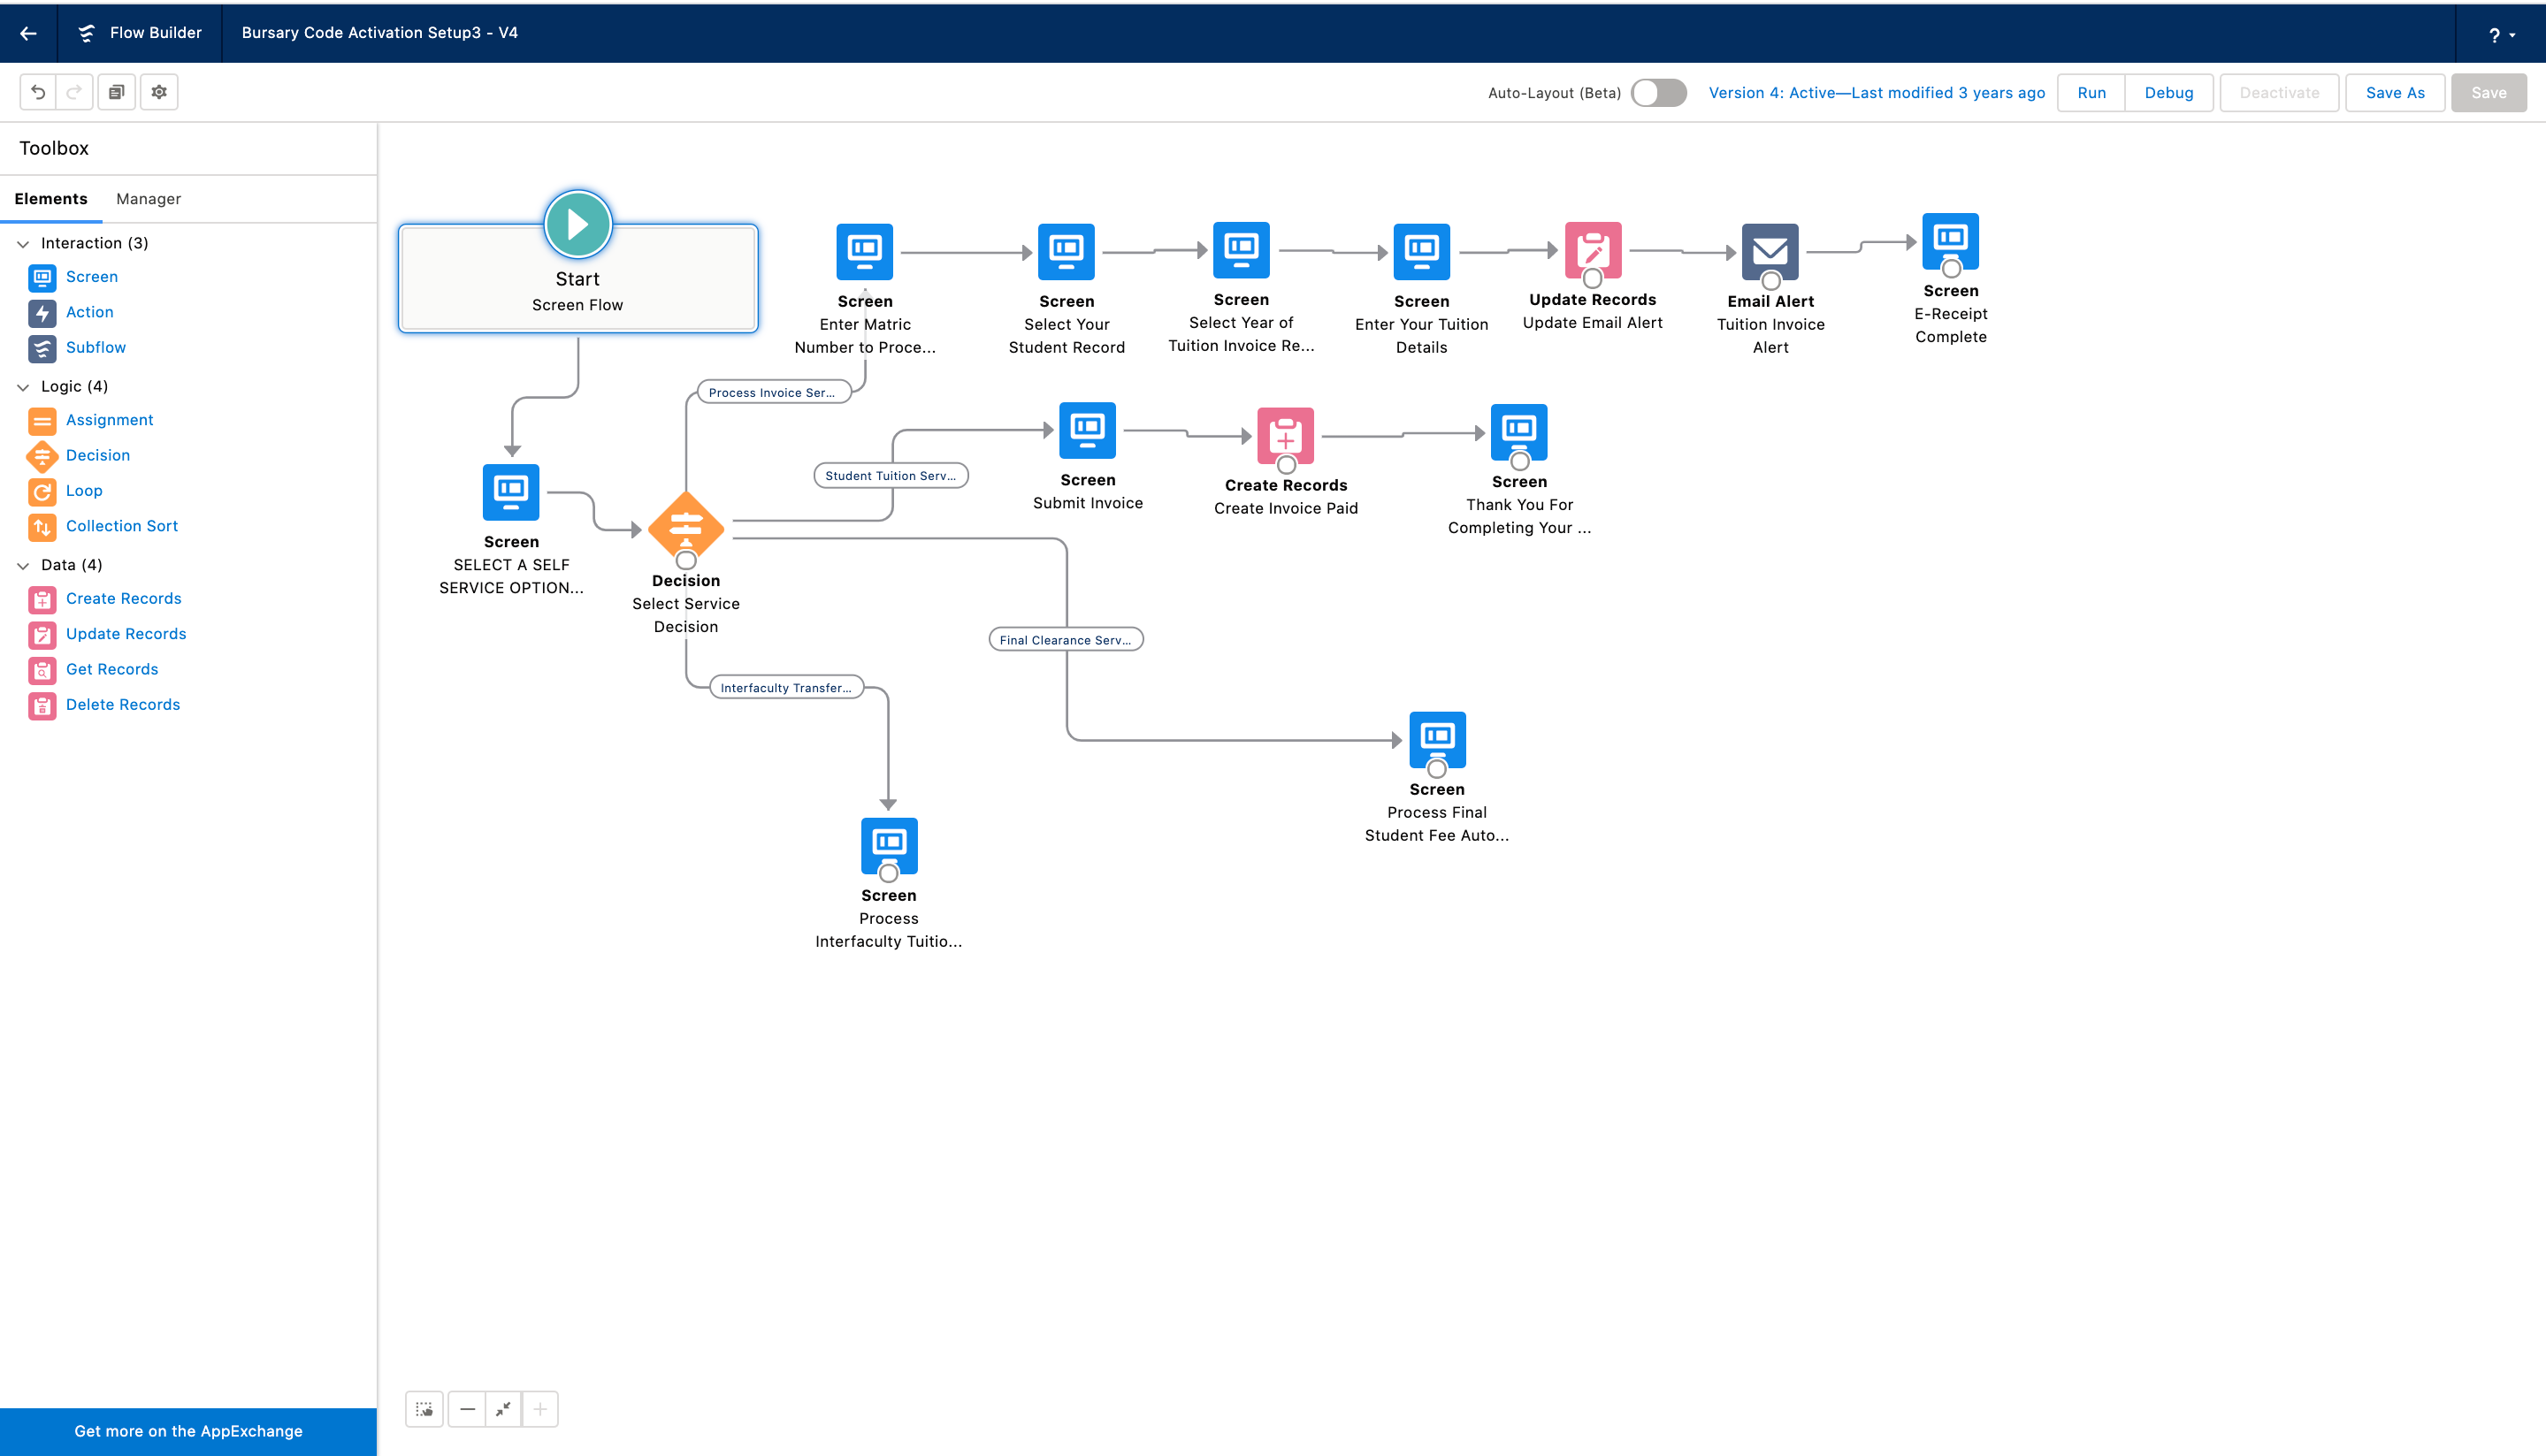This screenshot has height=1456, width=2546.
Task: Switch to the Elements tab
Action: (x=51, y=198)
